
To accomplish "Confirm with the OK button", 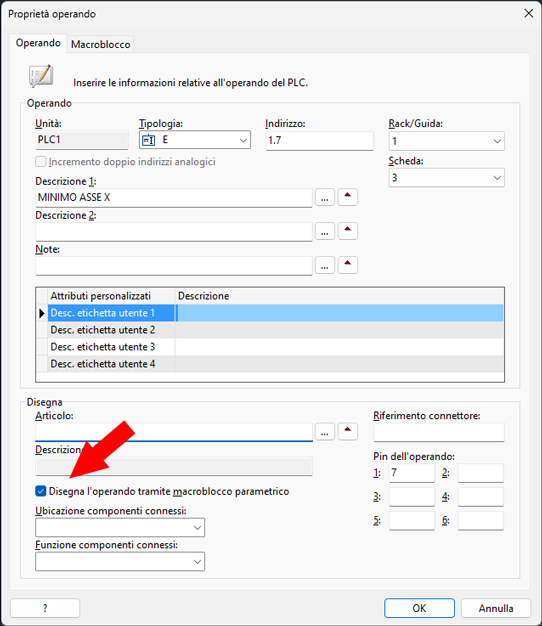I will [419, 608].
